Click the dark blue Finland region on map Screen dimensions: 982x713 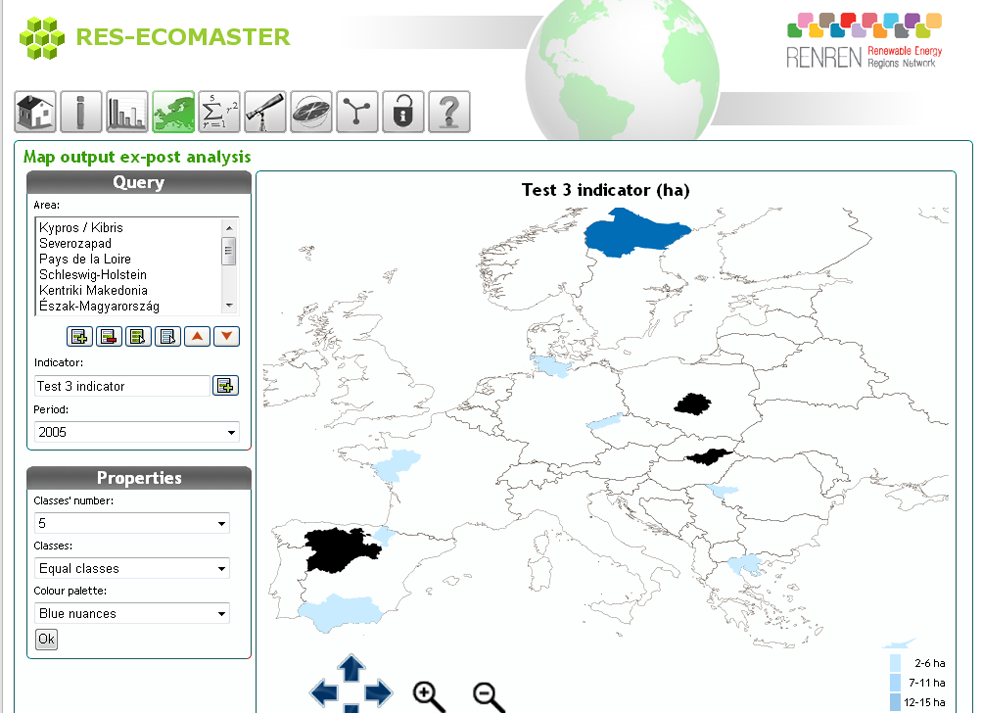point(633,235)
